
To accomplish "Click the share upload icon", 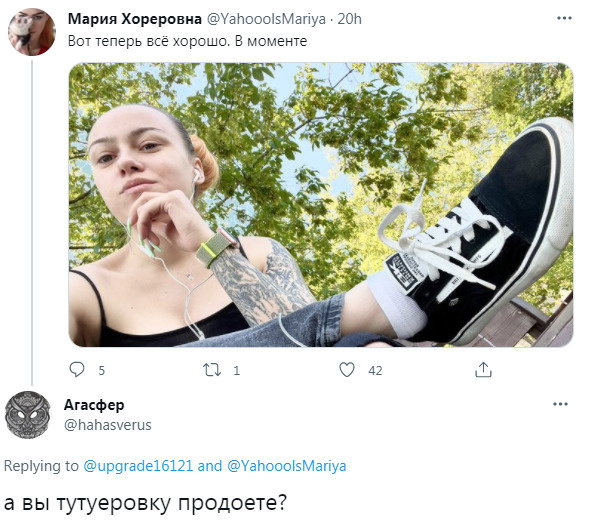I will point(484,369).
